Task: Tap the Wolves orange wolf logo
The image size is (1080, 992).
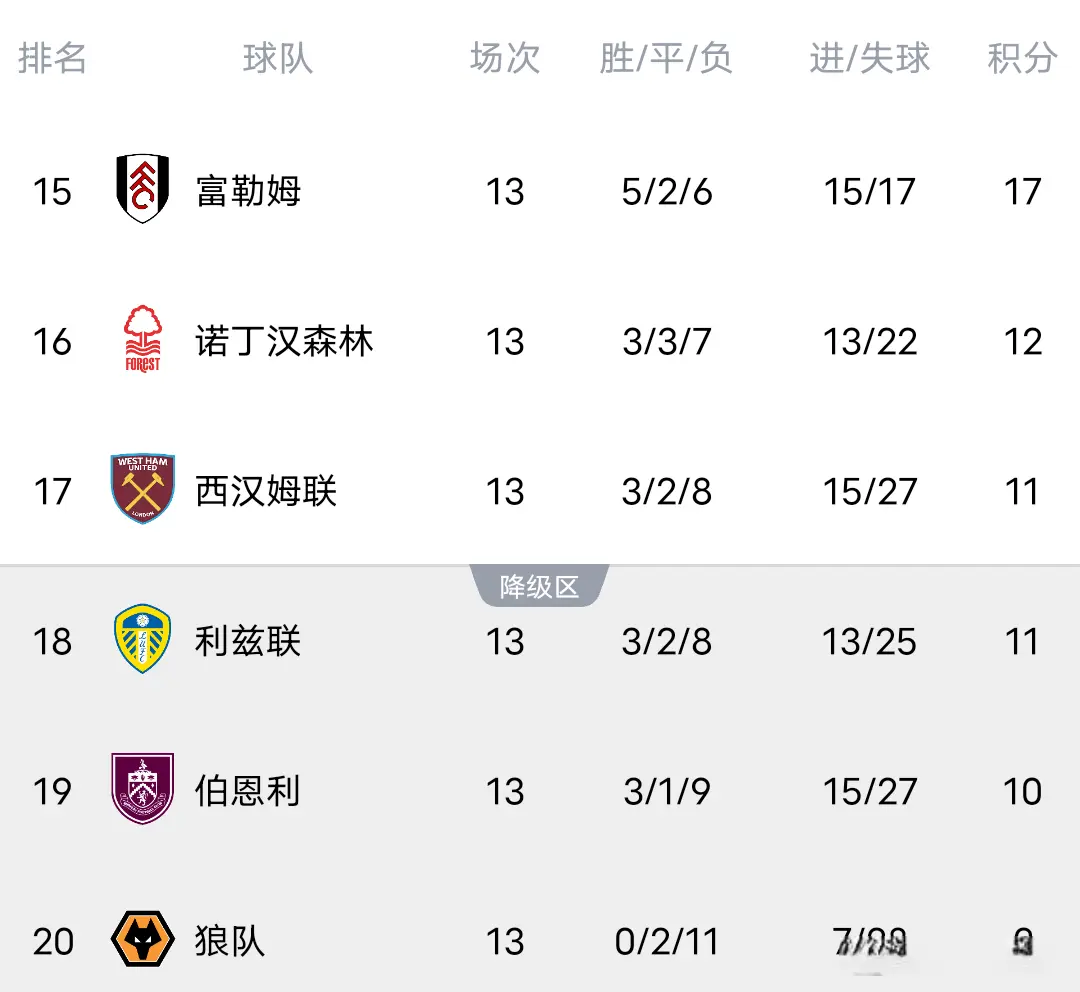Action: (143, 940)
